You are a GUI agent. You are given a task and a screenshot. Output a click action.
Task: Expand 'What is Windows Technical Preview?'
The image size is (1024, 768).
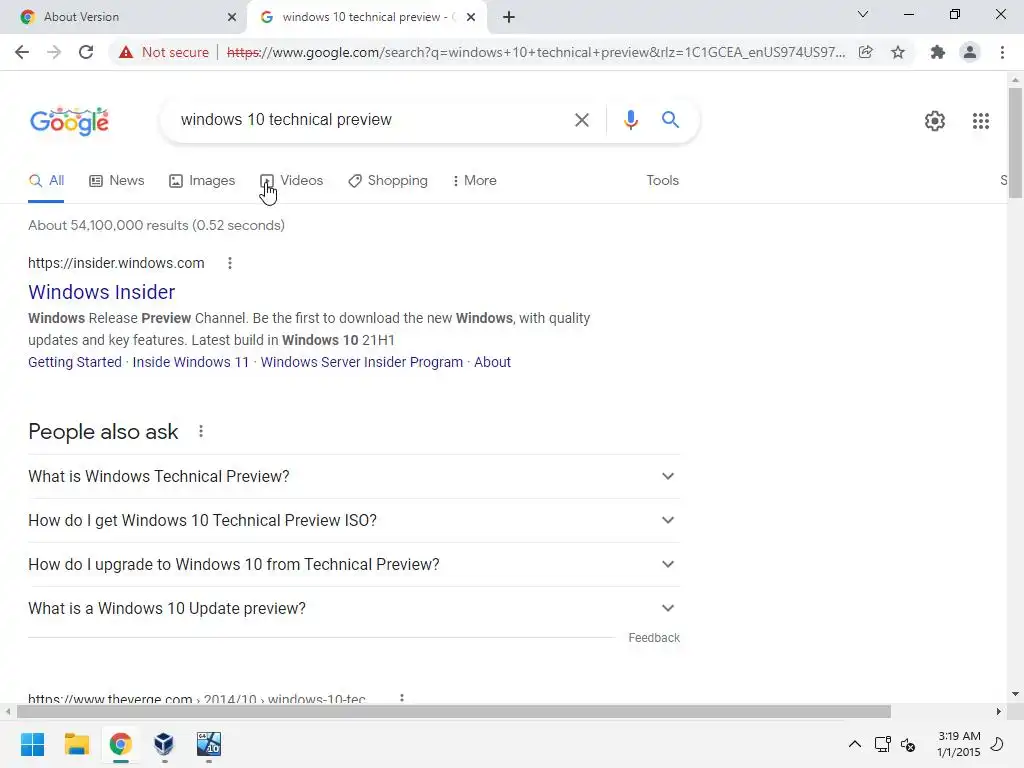coord(354,477)
